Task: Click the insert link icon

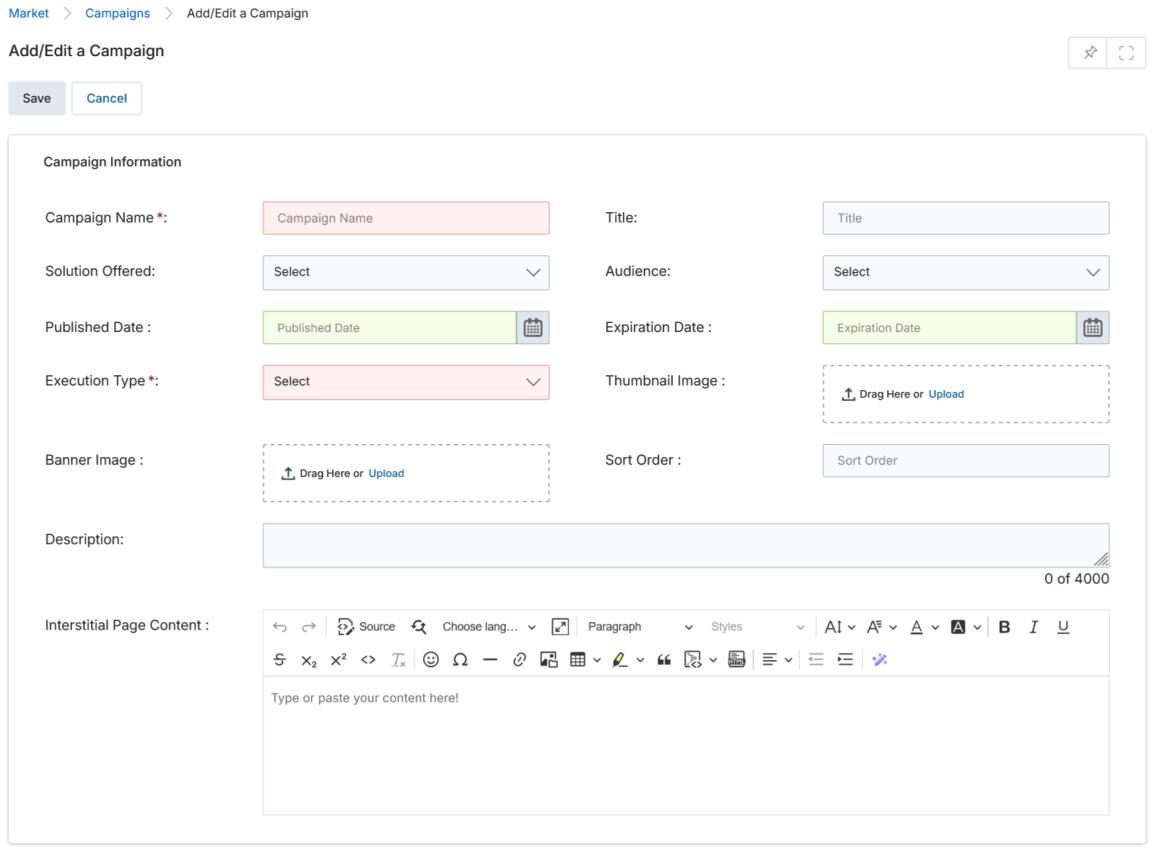Action: point(519,660)
